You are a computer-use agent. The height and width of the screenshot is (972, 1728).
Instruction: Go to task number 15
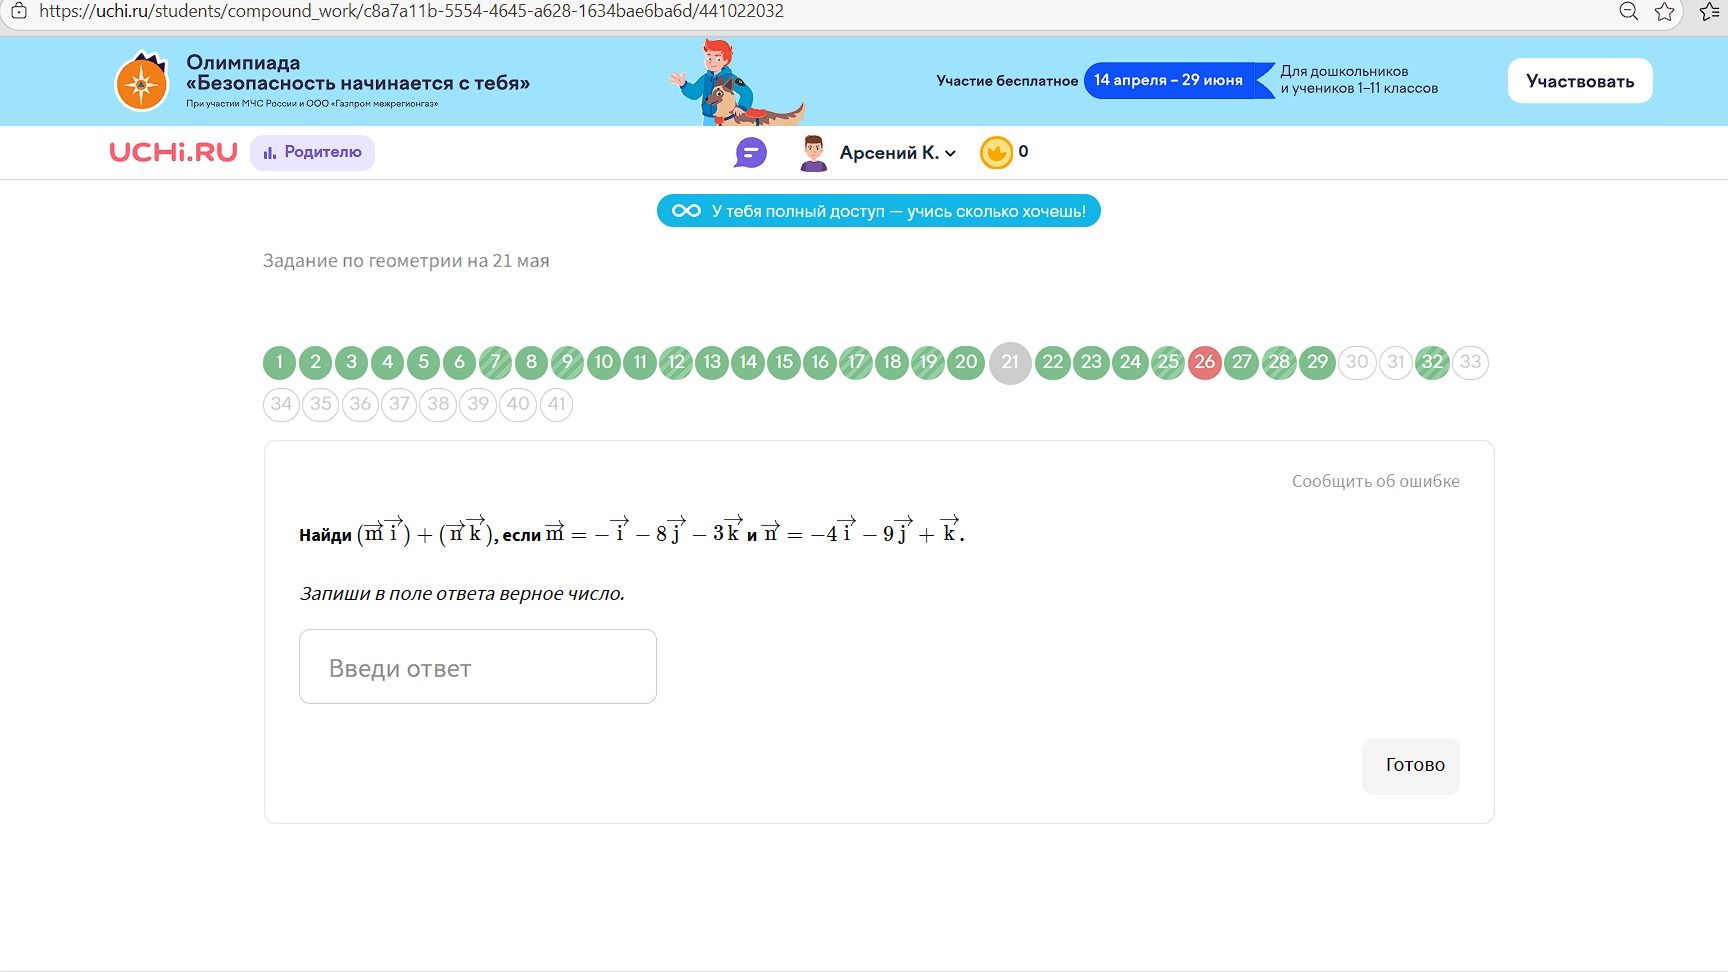pos(784,362)
